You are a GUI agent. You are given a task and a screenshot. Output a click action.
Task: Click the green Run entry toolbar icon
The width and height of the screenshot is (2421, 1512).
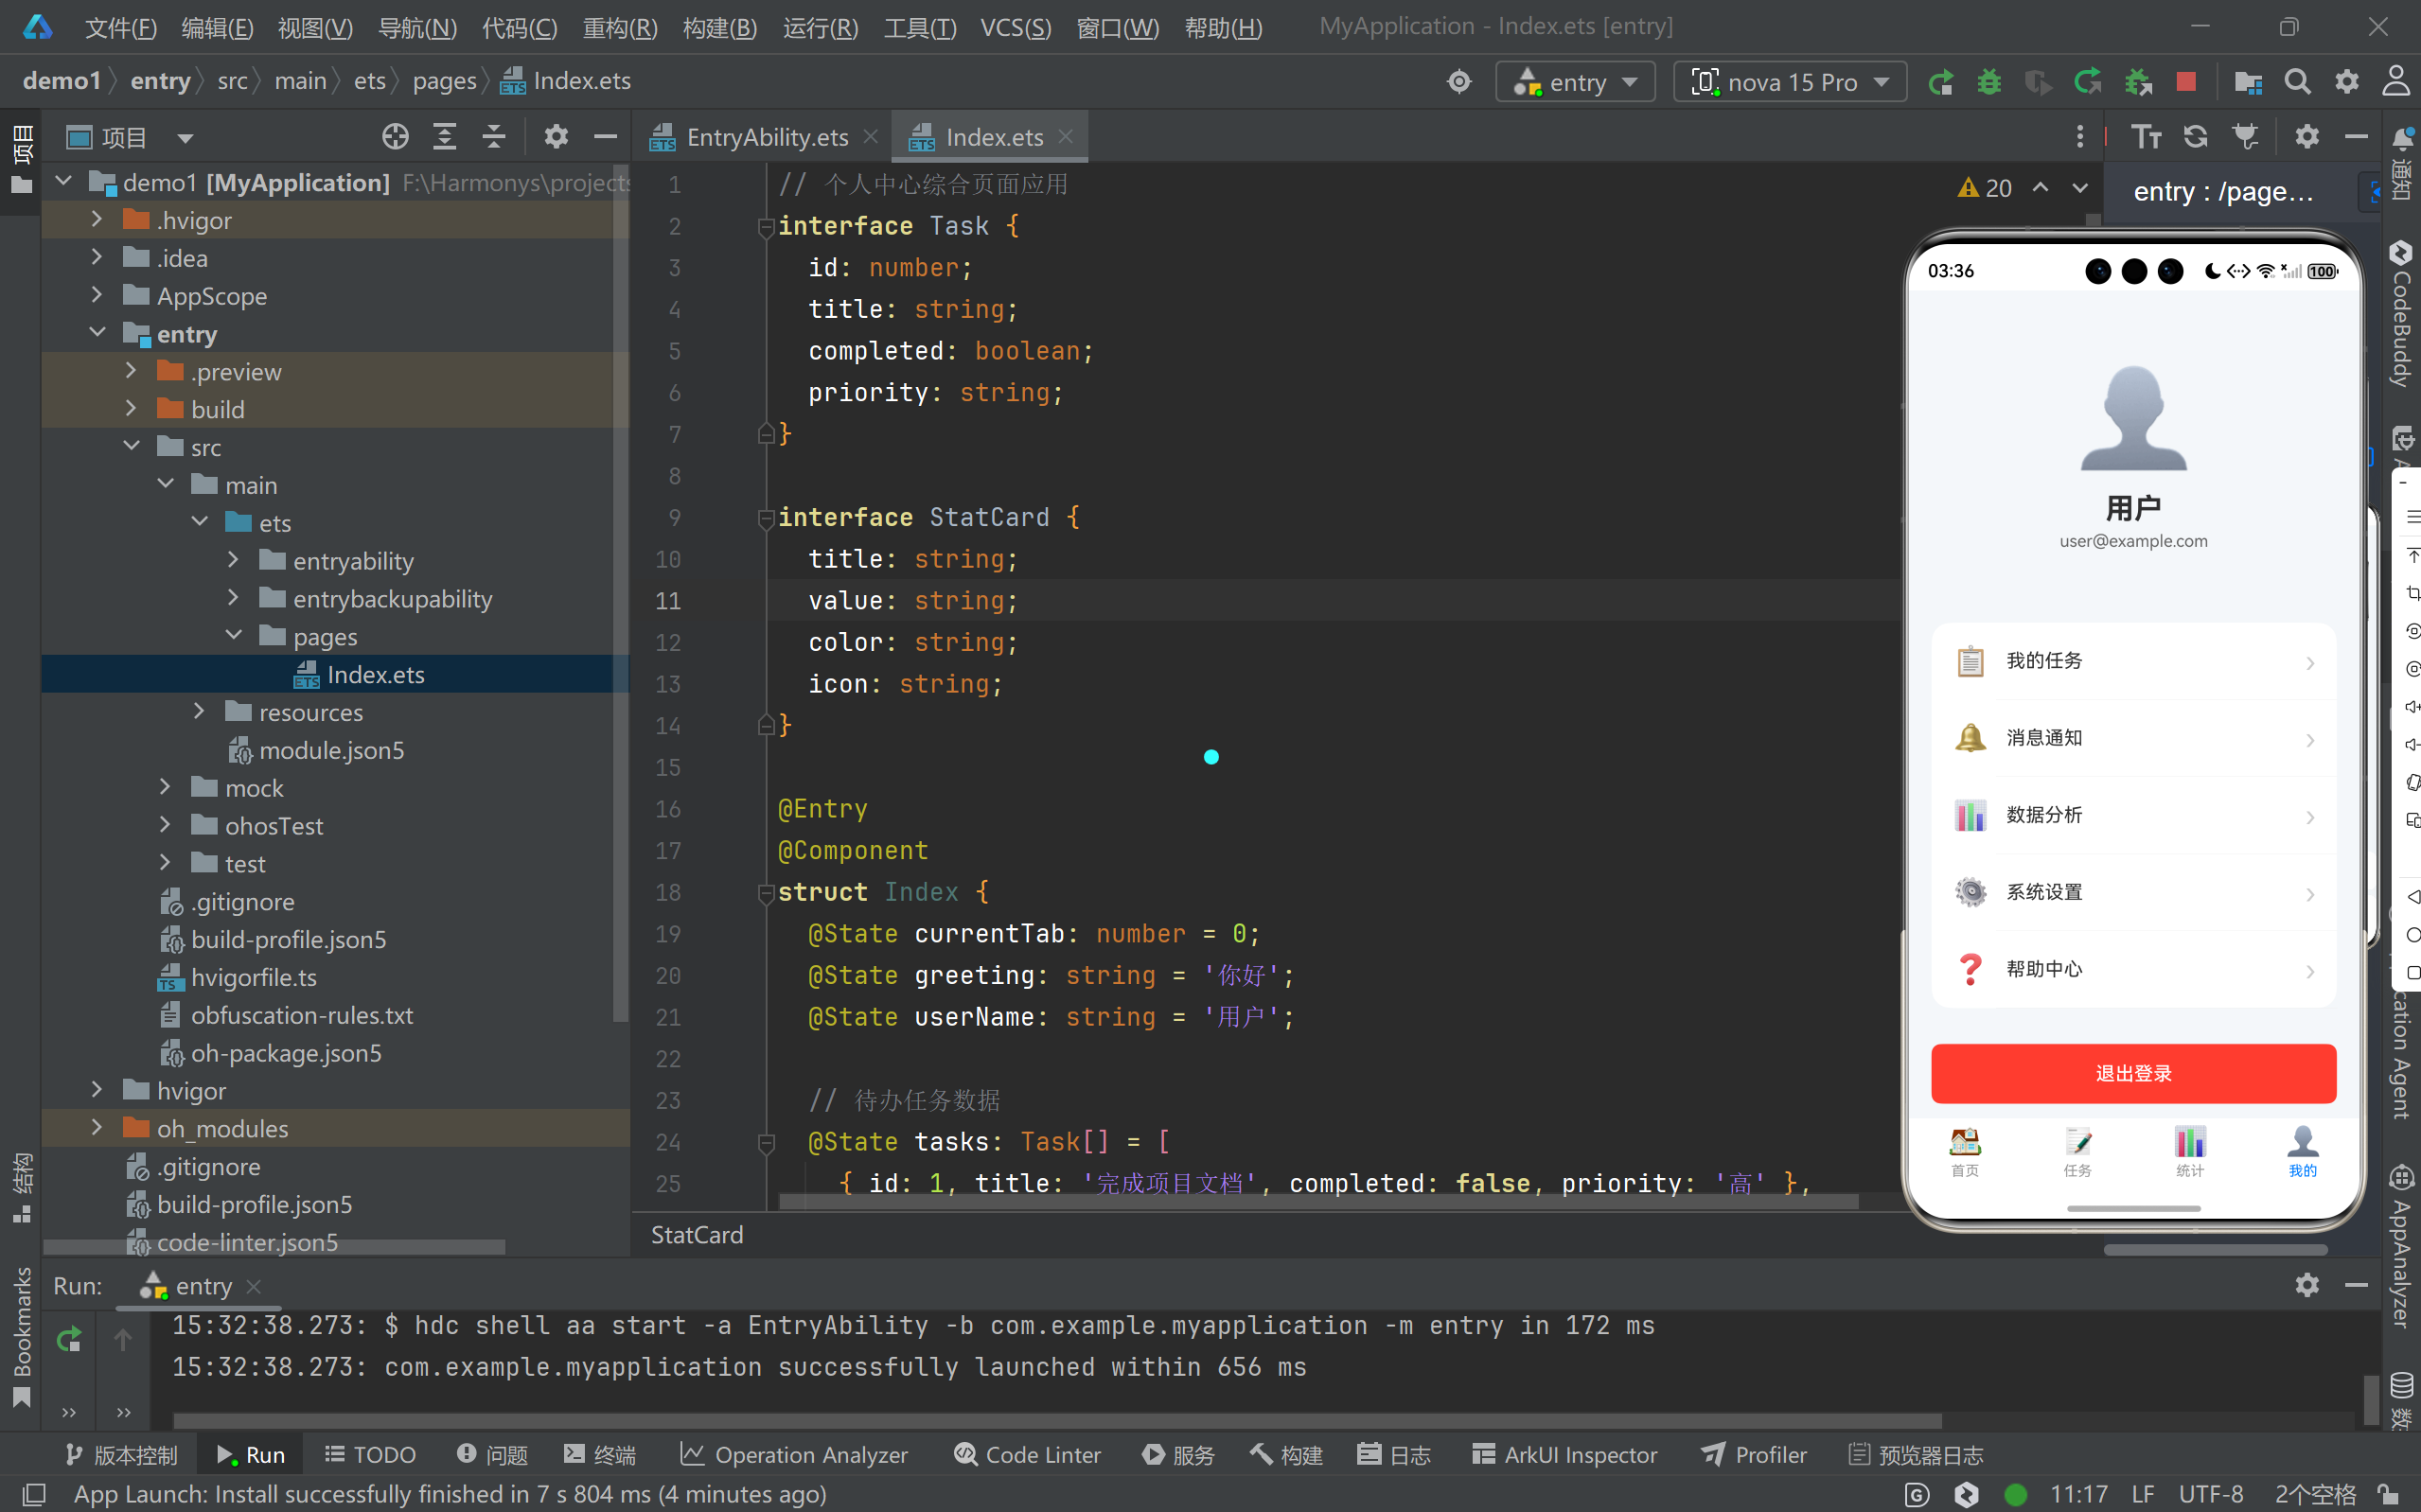[1941, 82]
